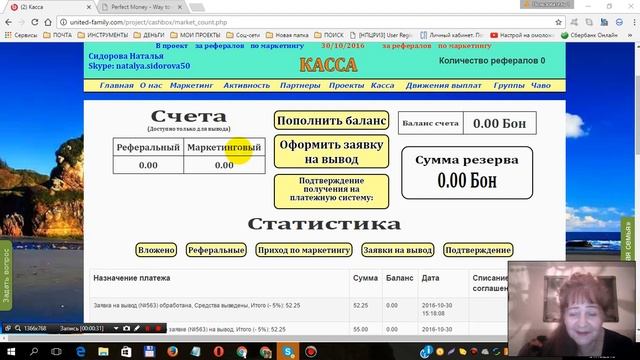The image size is (640, 360).
Task: Open the ИНСТРУМЕНТЫ bookmarks folder
Action: [103, 35]
